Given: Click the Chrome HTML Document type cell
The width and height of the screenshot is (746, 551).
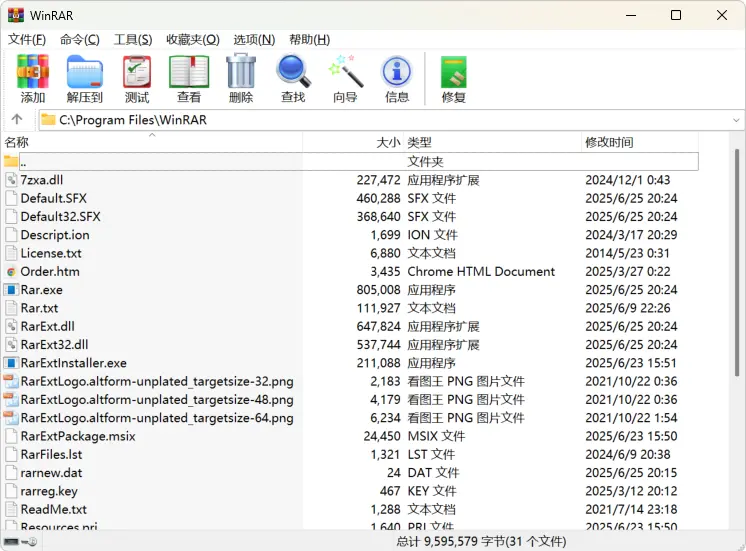Looking at the screenshot, I should point(481,272).
